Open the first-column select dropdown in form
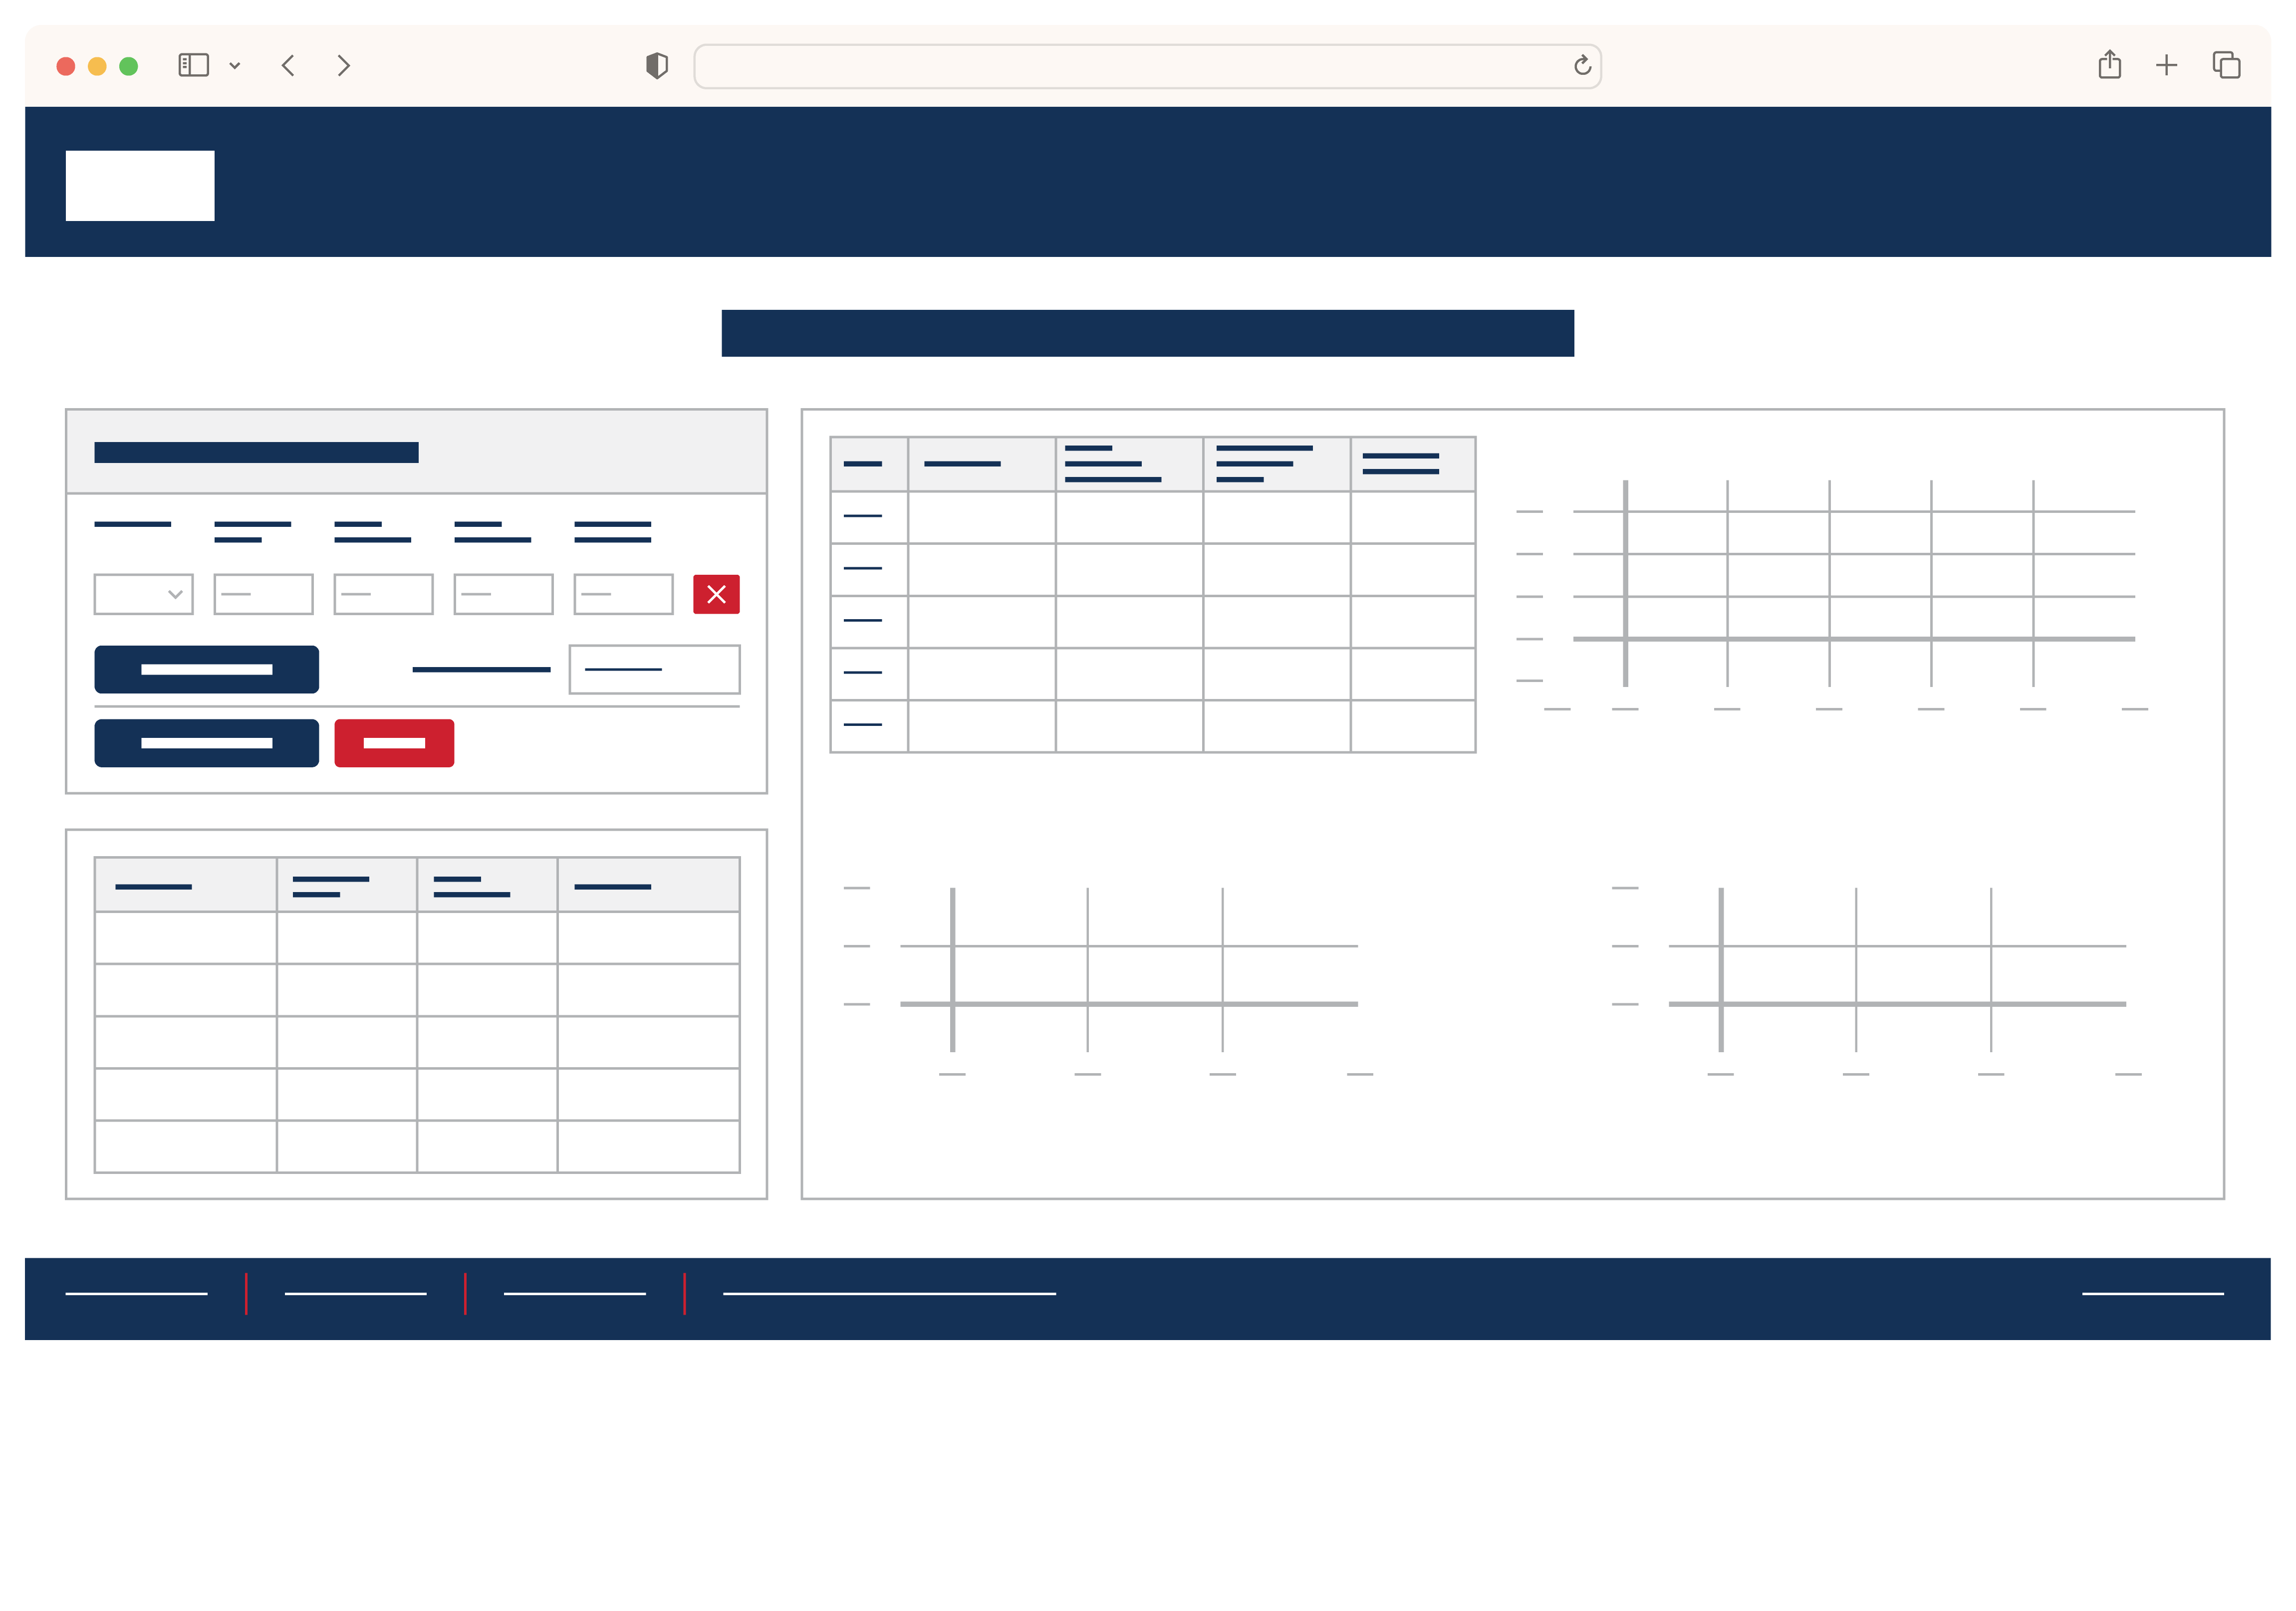2296x1611 pixels. tap(143, 594)
